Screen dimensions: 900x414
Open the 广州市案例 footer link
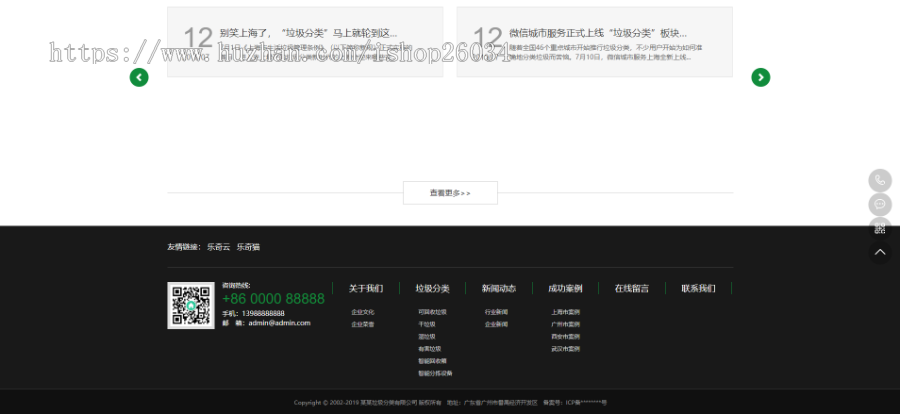pyautogui.click(x=565, y=324)
